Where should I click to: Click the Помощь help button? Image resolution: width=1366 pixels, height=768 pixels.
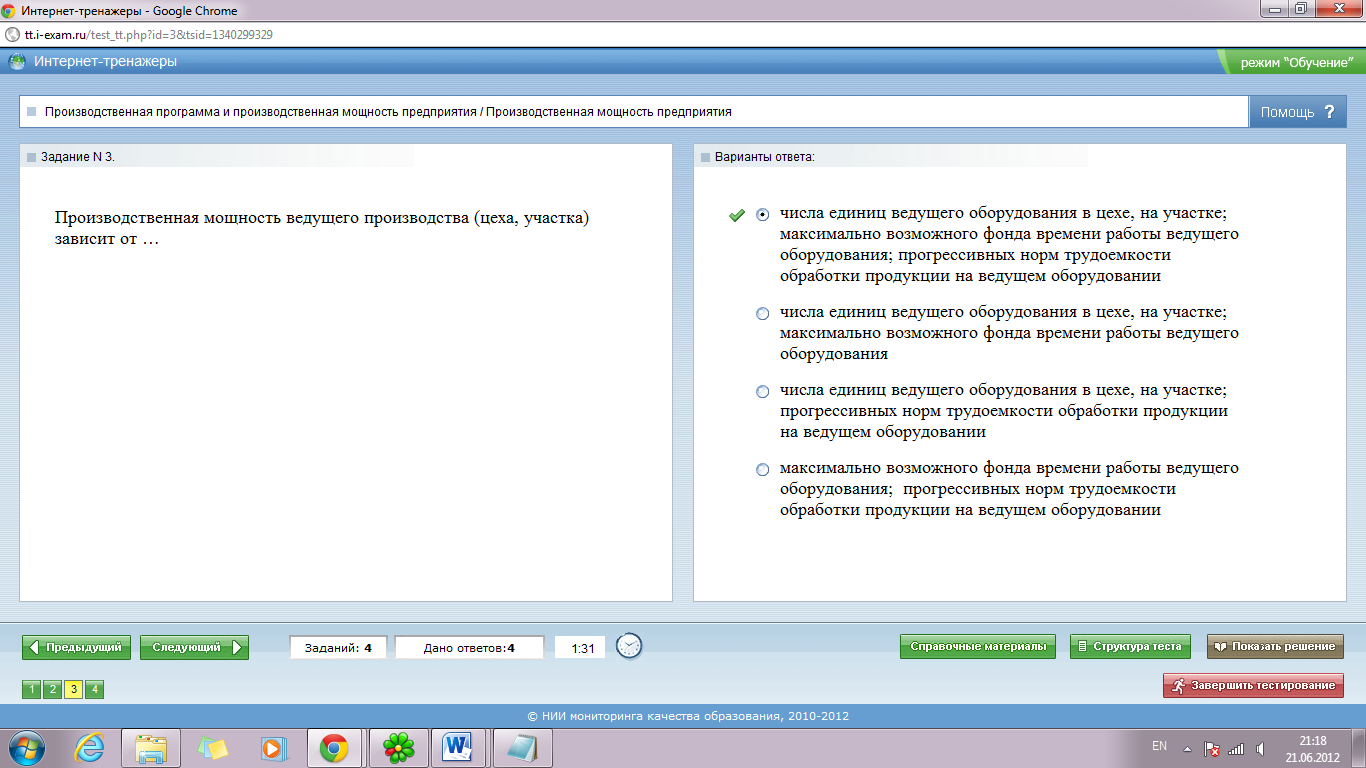coord(1297,112)
